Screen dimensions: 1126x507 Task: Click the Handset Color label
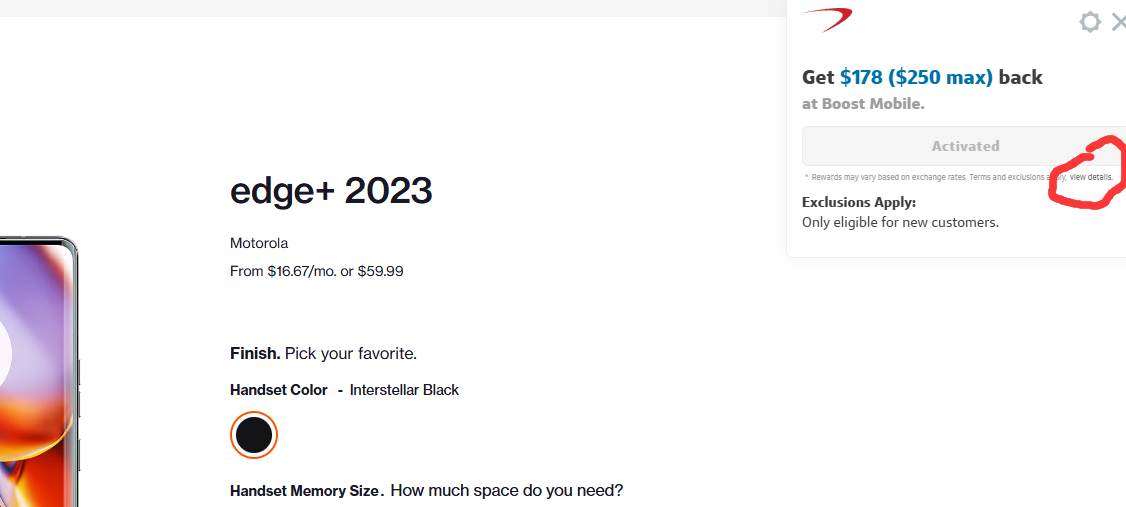(279, 390)
